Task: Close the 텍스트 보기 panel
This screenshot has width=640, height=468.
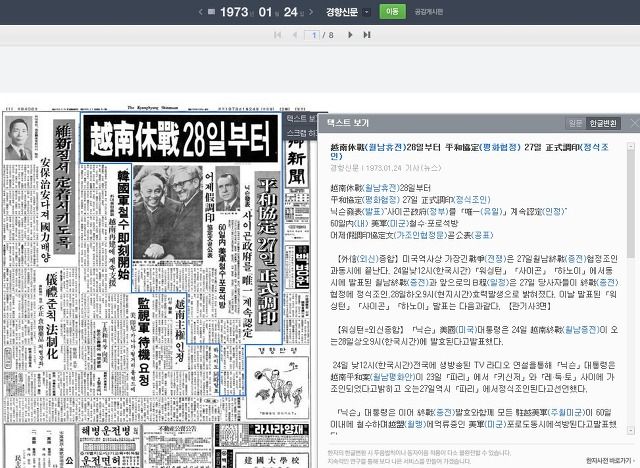Action: coord(635,123)
